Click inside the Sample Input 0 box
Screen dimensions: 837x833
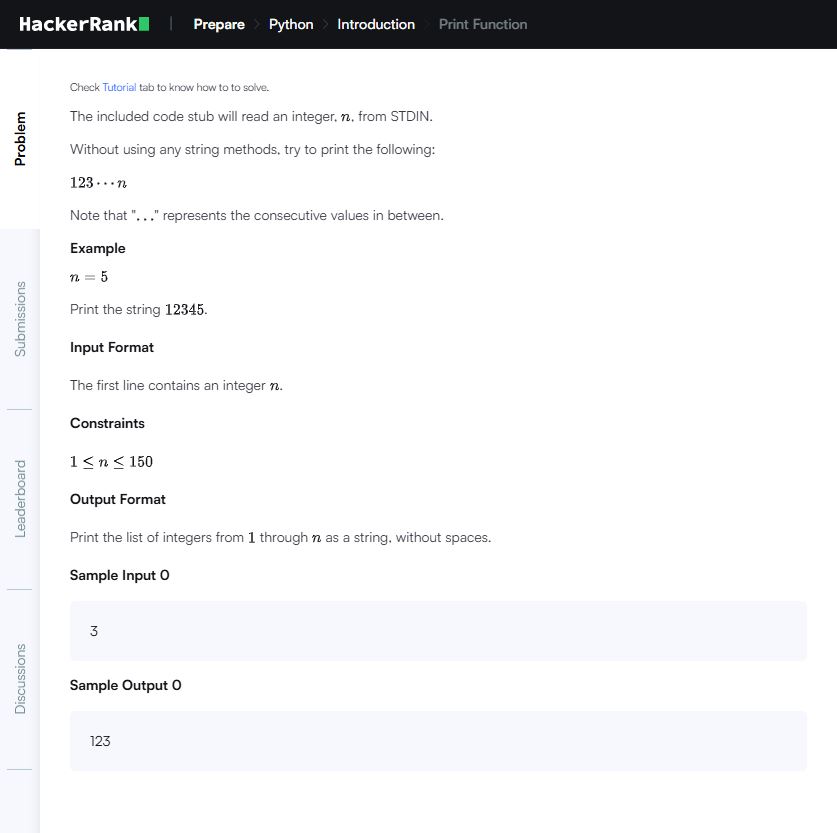[438, 631]
